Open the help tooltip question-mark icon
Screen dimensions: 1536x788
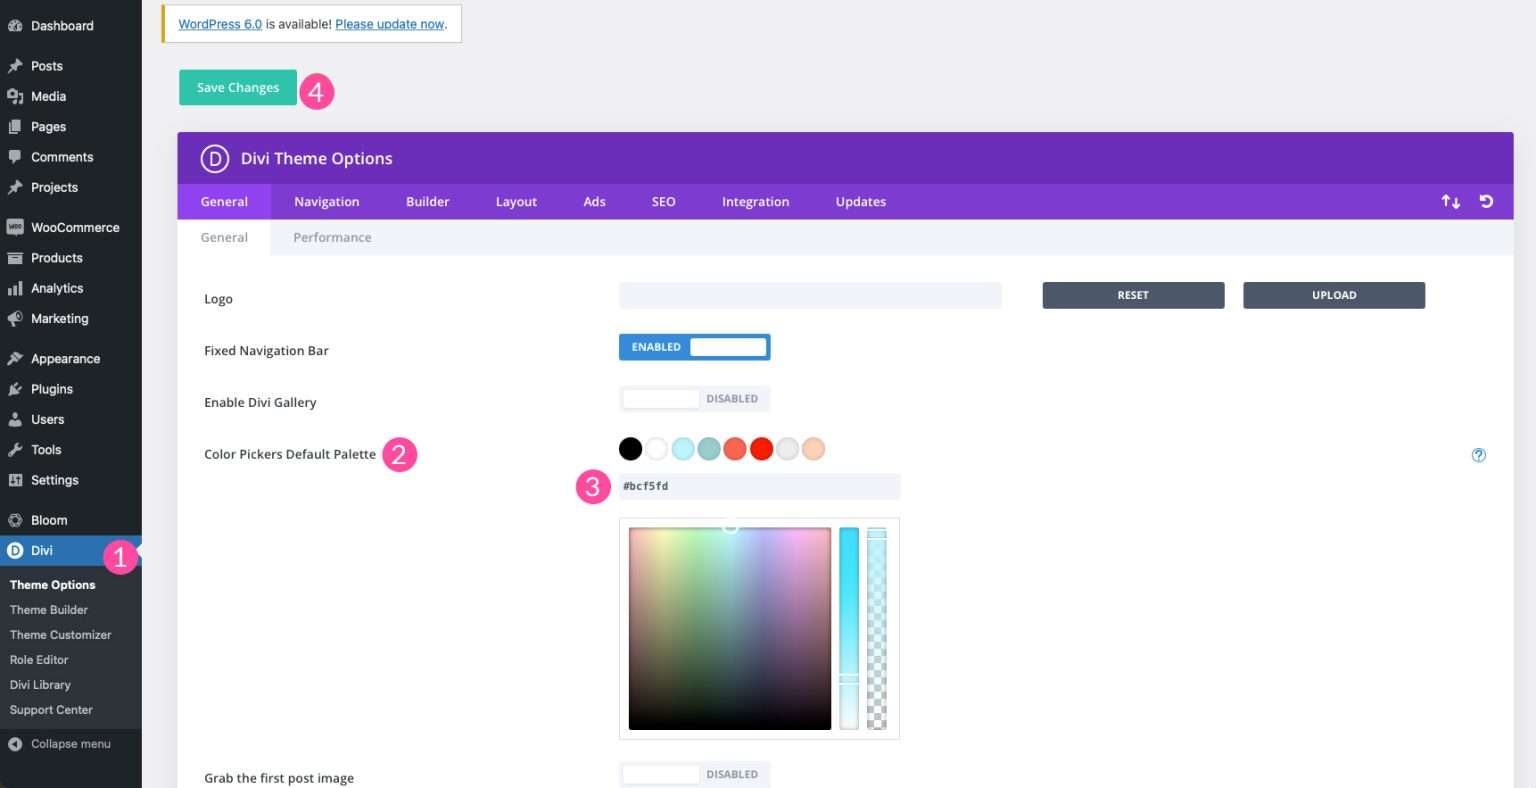(1479, 455)
